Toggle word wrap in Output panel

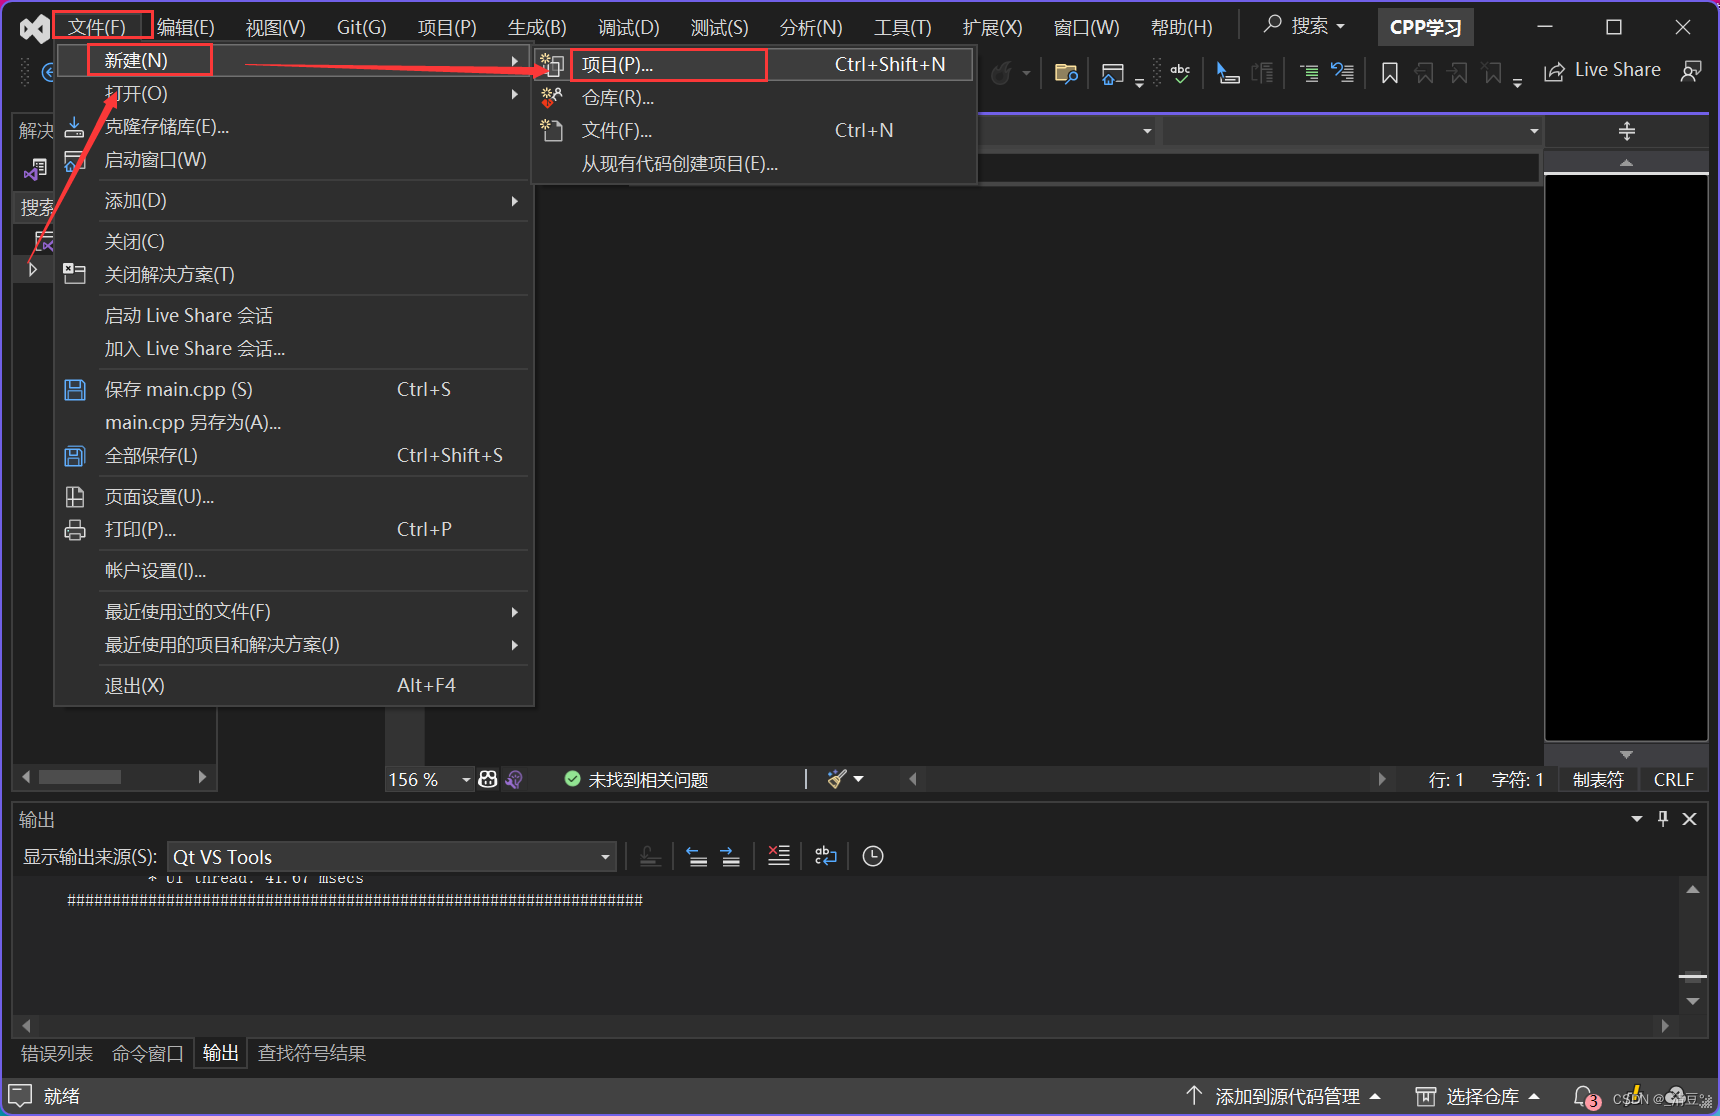click(826, 856)
